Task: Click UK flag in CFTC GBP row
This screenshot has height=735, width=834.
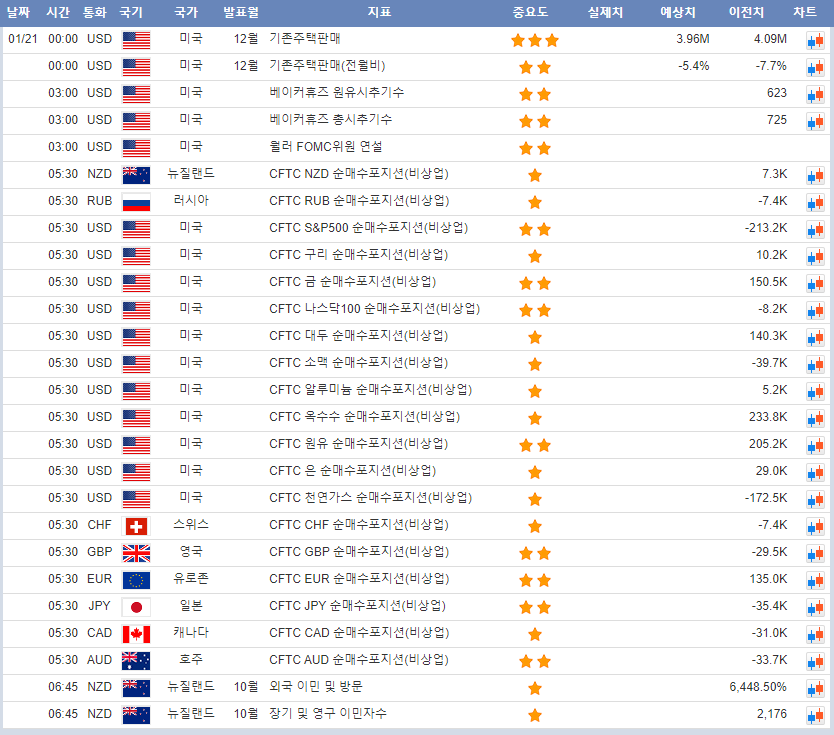Action: click(x=135, y=553)
